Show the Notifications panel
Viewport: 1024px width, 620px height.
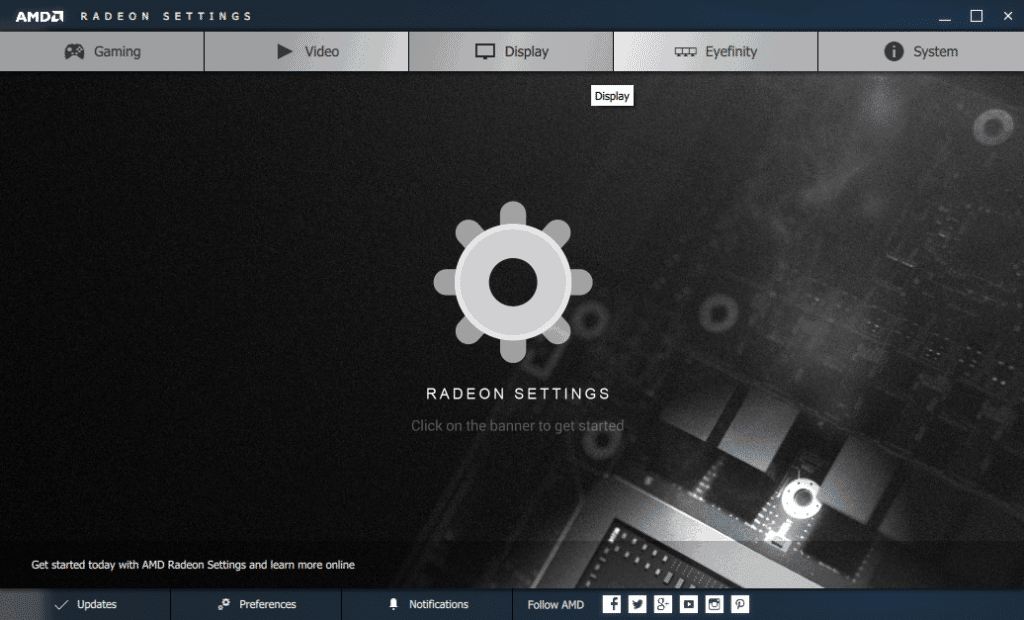tap(427, 604)
